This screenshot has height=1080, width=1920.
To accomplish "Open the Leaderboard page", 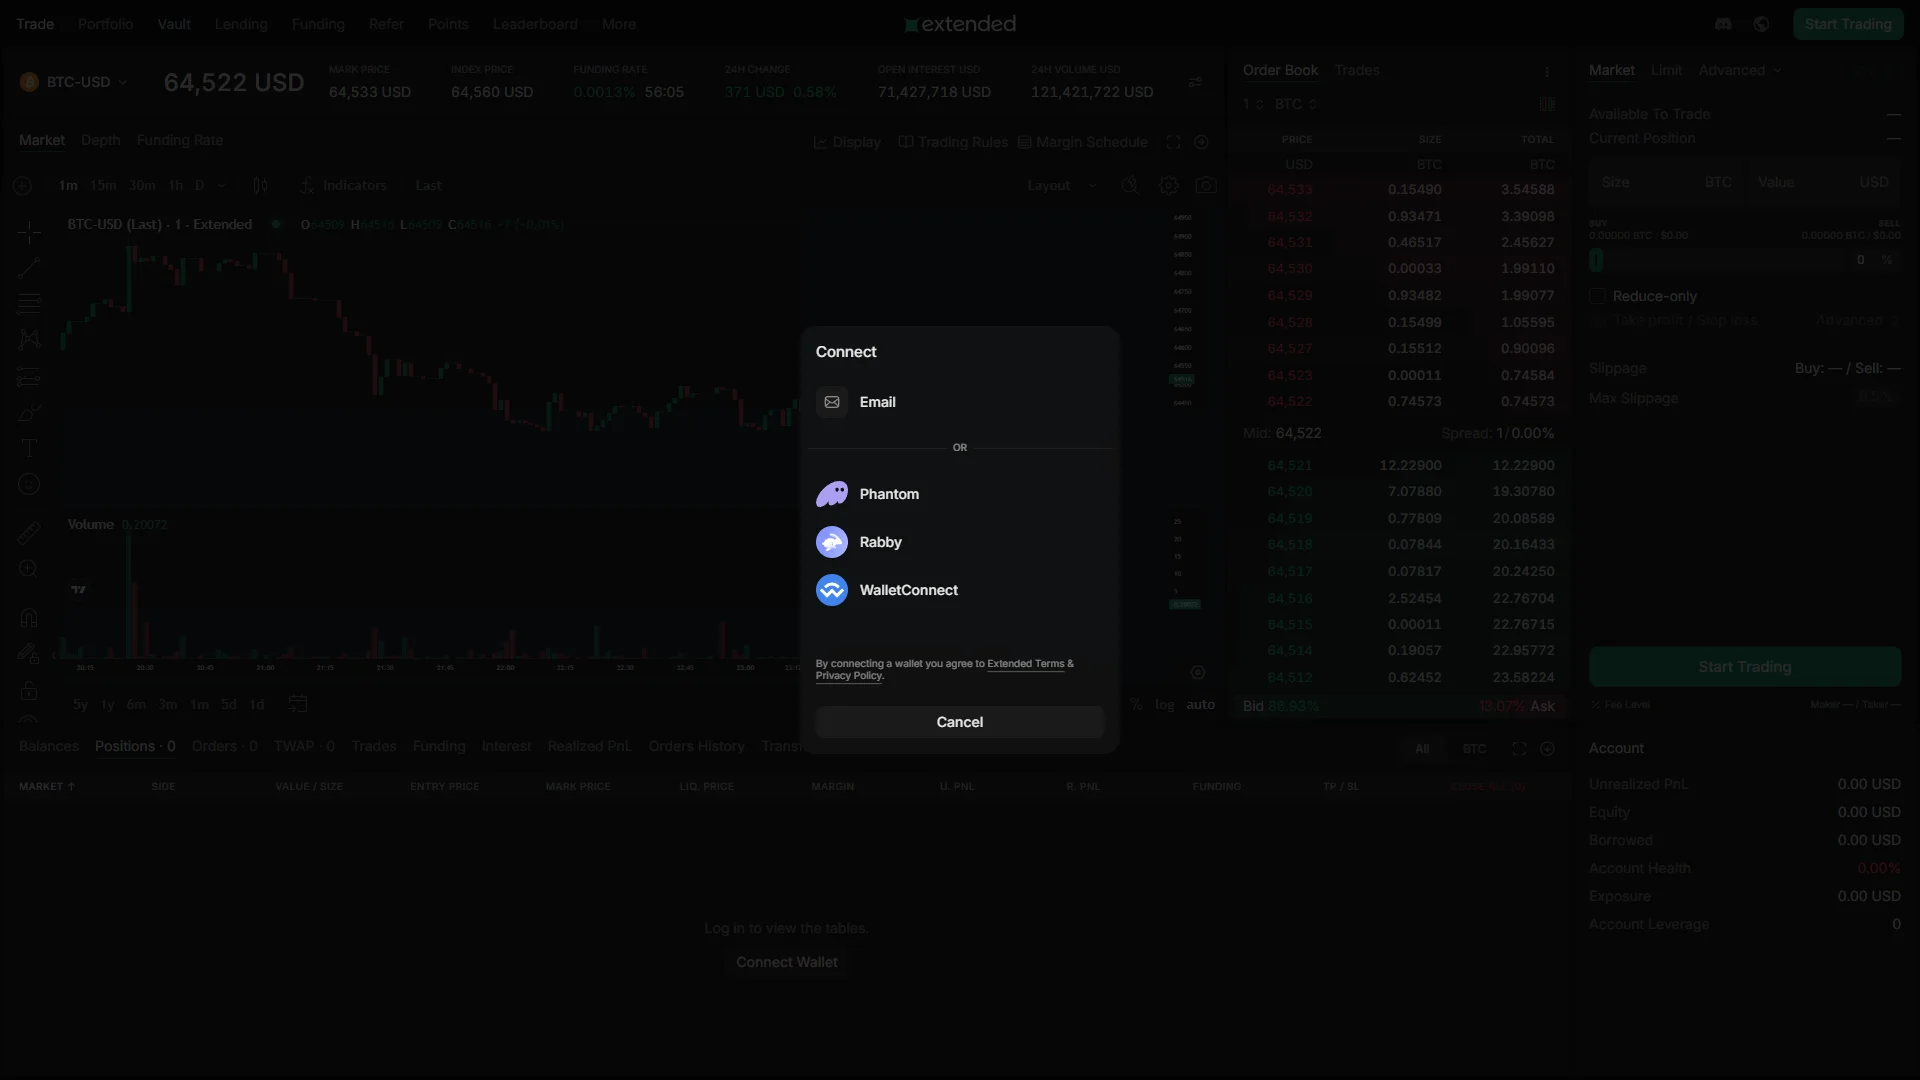I will (535, 24).
